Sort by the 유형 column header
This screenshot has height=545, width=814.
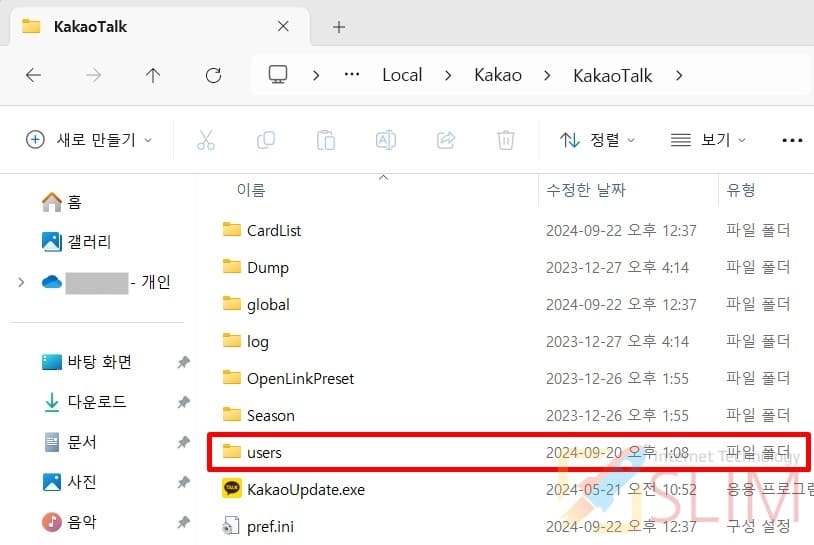click(741, 190)
